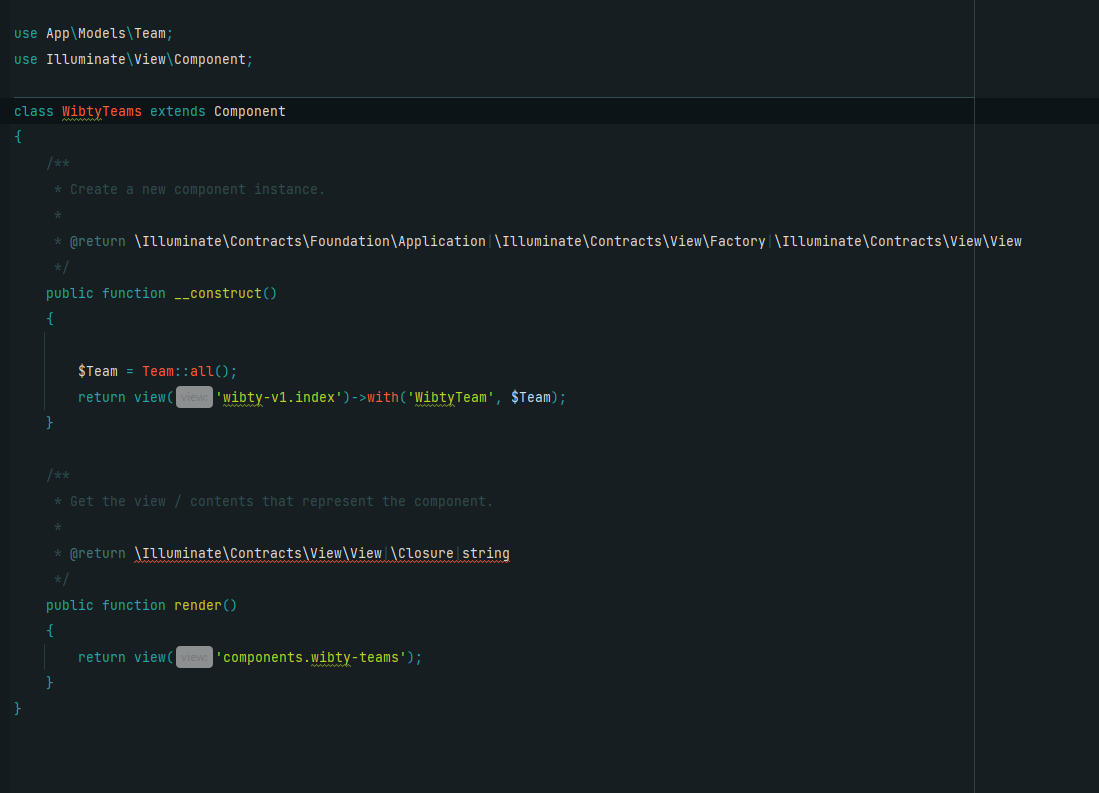Click the 'wibty-v1.index' view string
This screenshot has height=793, width=1099.
tap(279, 397)
